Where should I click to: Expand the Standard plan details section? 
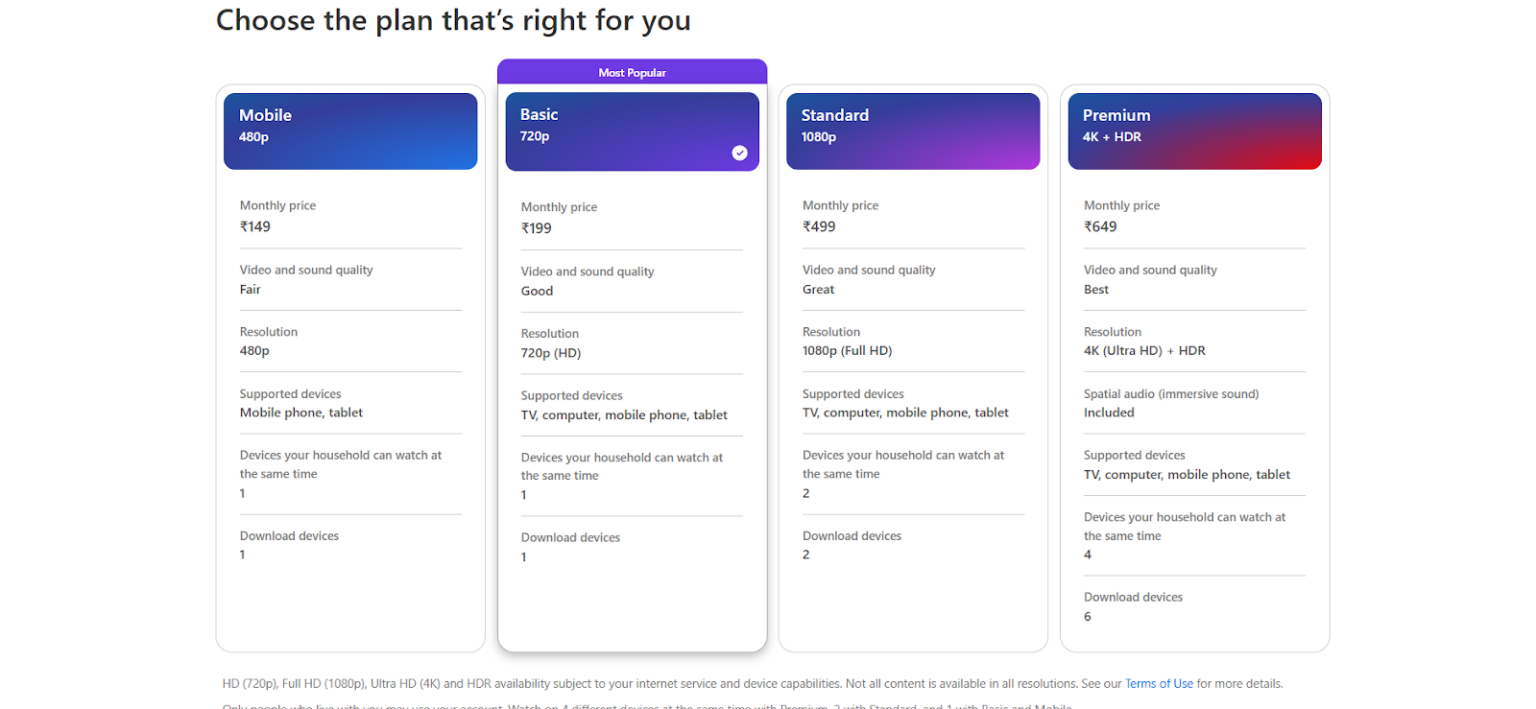tap(912, 400)
